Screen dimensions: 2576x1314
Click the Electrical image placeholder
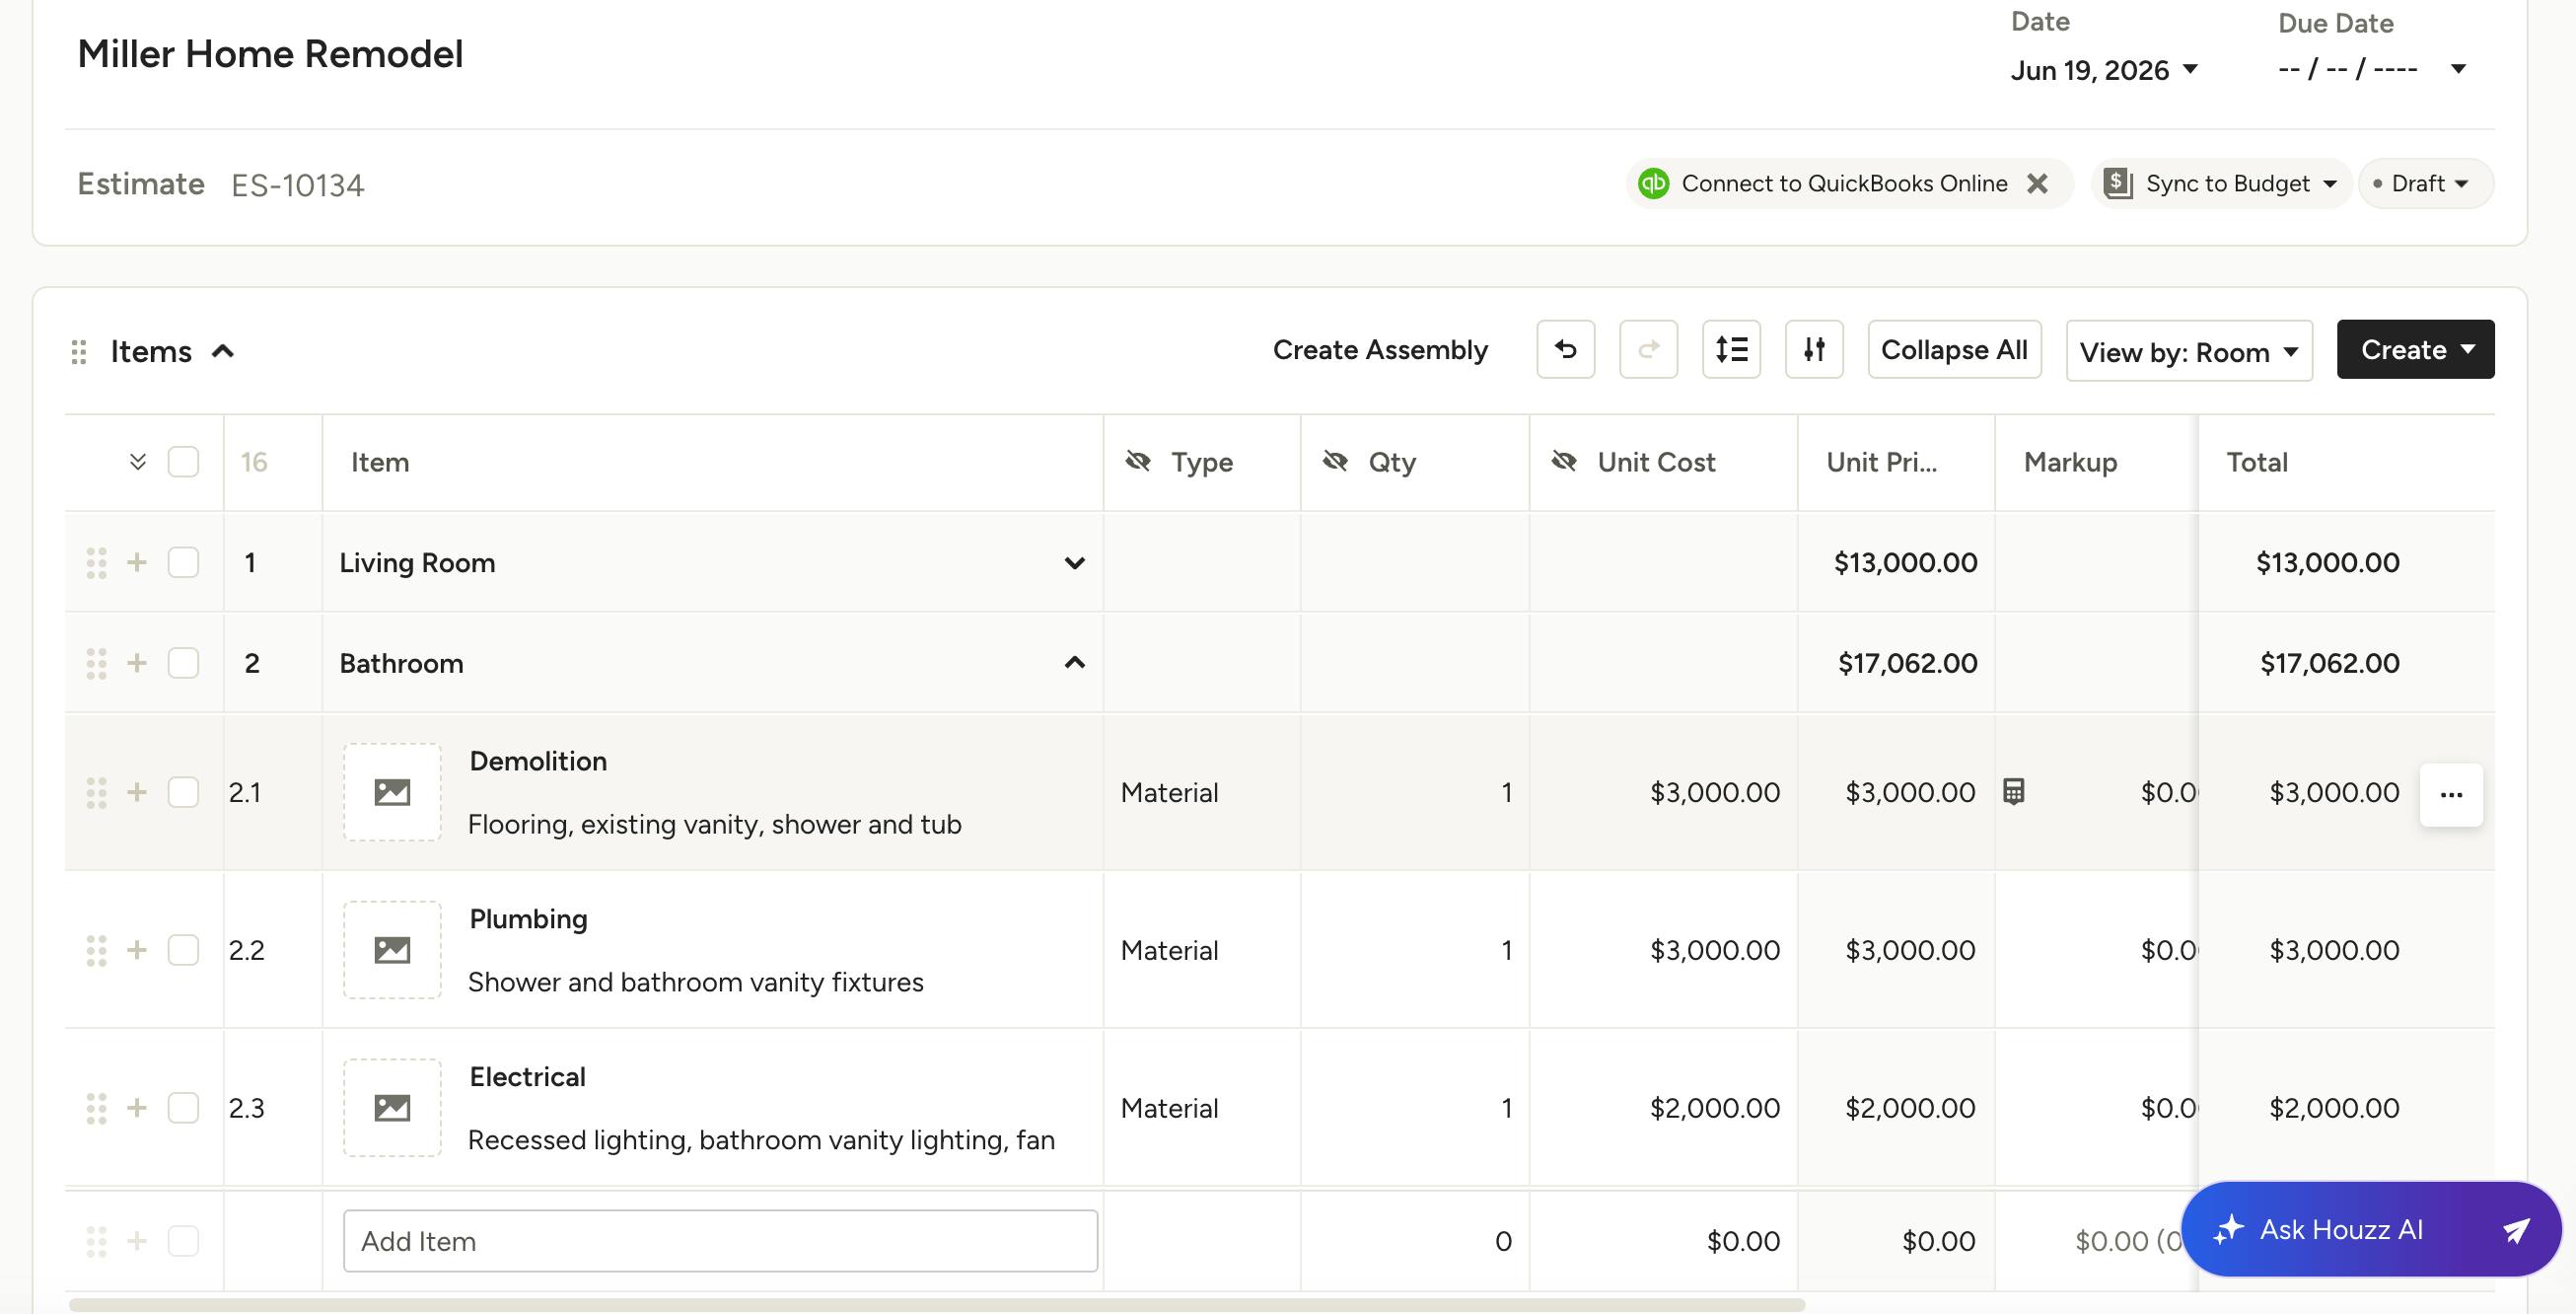(392, 1108)
